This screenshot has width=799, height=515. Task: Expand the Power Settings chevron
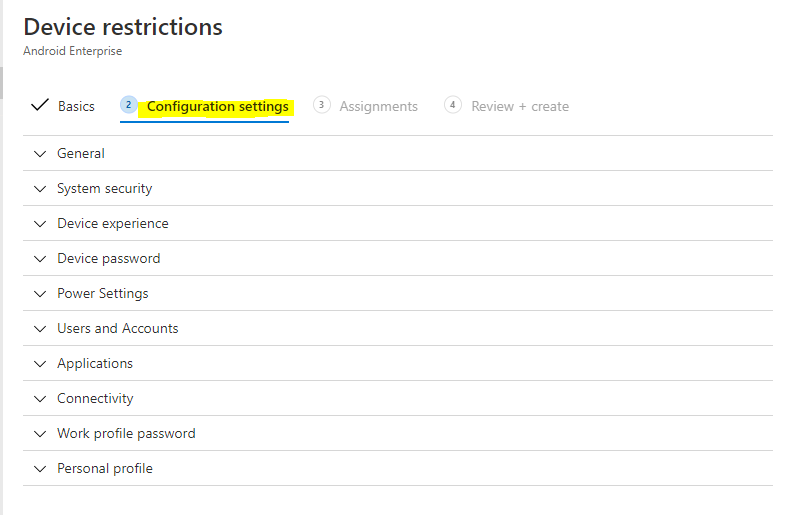pyautogui.click(x=40, y=294)
